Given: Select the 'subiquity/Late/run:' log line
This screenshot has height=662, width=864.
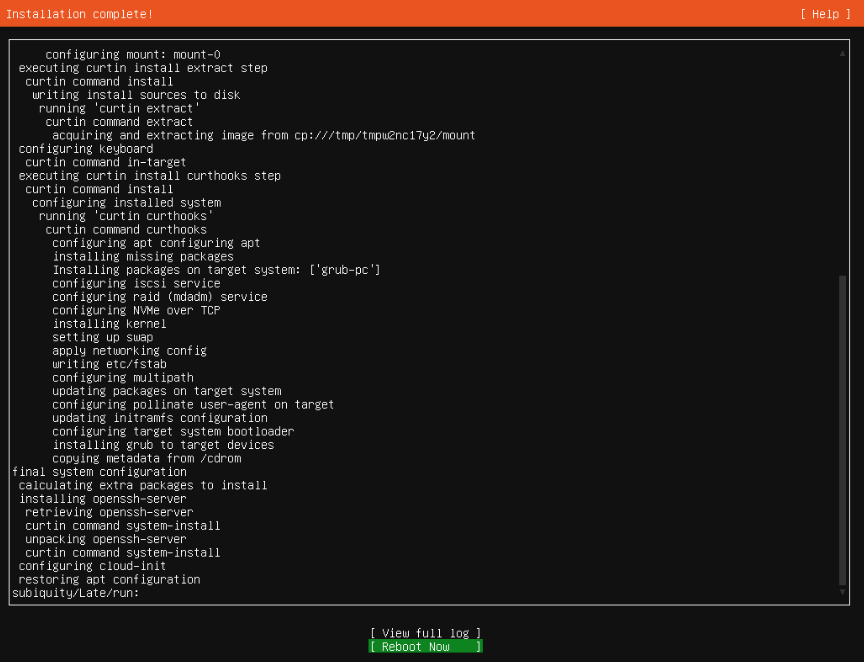Looking at the screenshot, I should click(75, 593).
